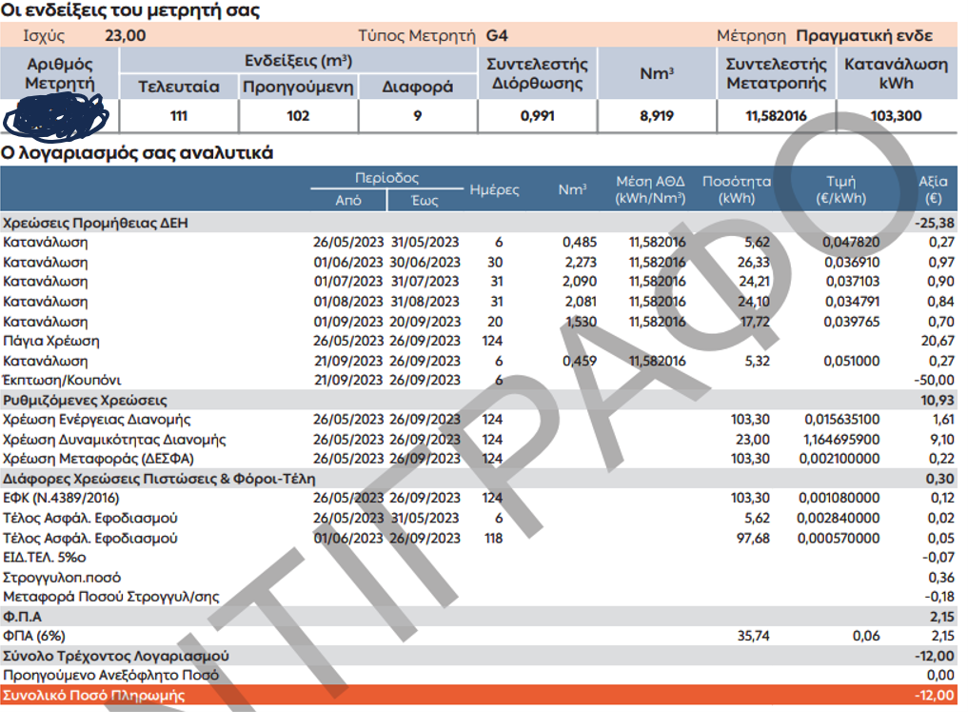Click 'Χρέωση Ενέργειας Διανομής' row label

tap(96, 419)
